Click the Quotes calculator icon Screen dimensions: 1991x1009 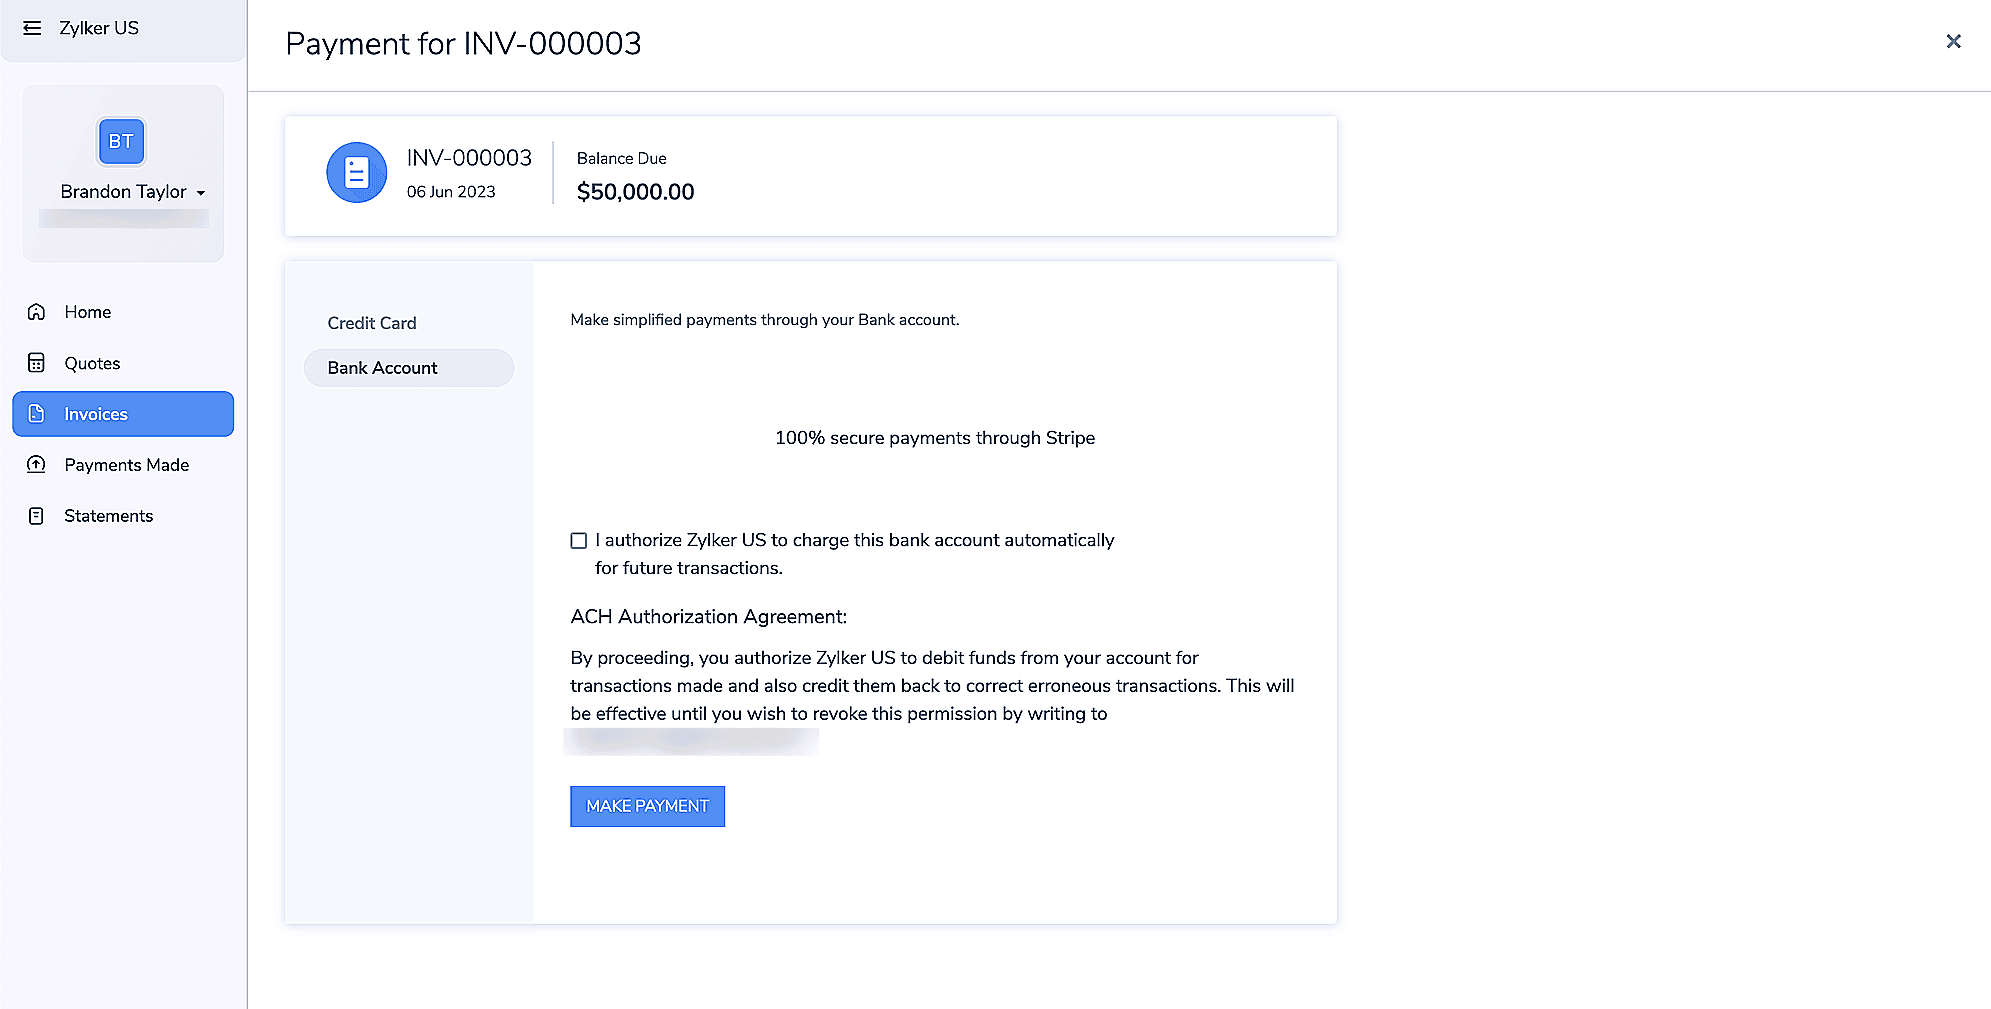coord(37,363)
